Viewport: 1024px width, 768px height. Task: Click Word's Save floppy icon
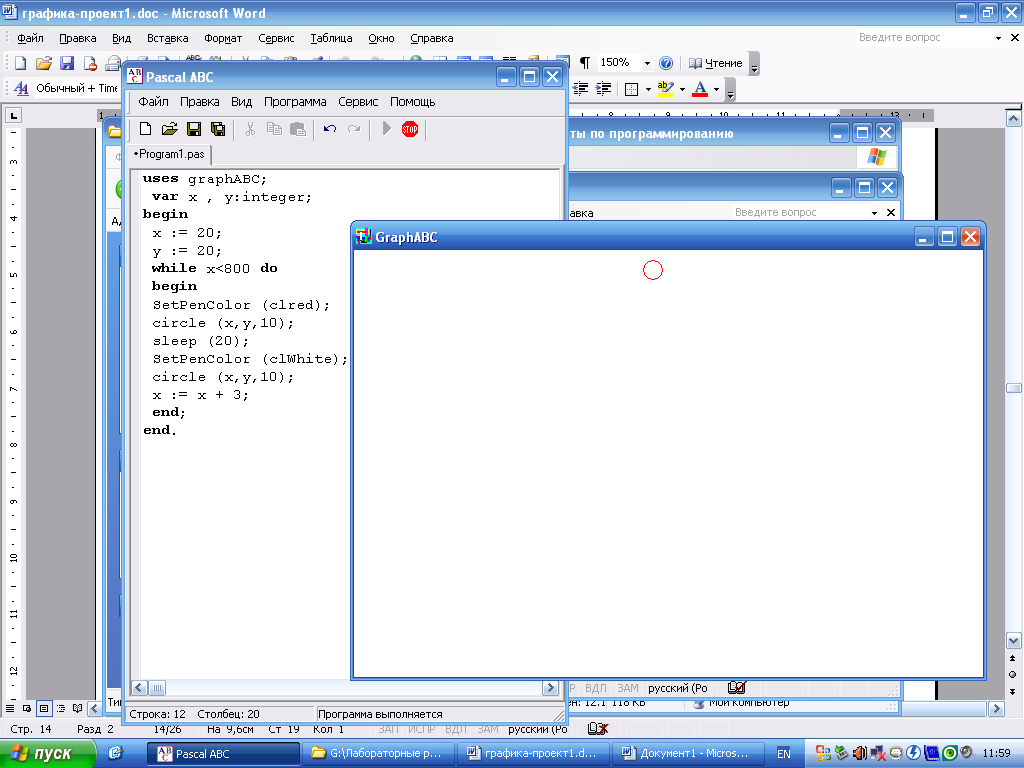coord(67,63)
